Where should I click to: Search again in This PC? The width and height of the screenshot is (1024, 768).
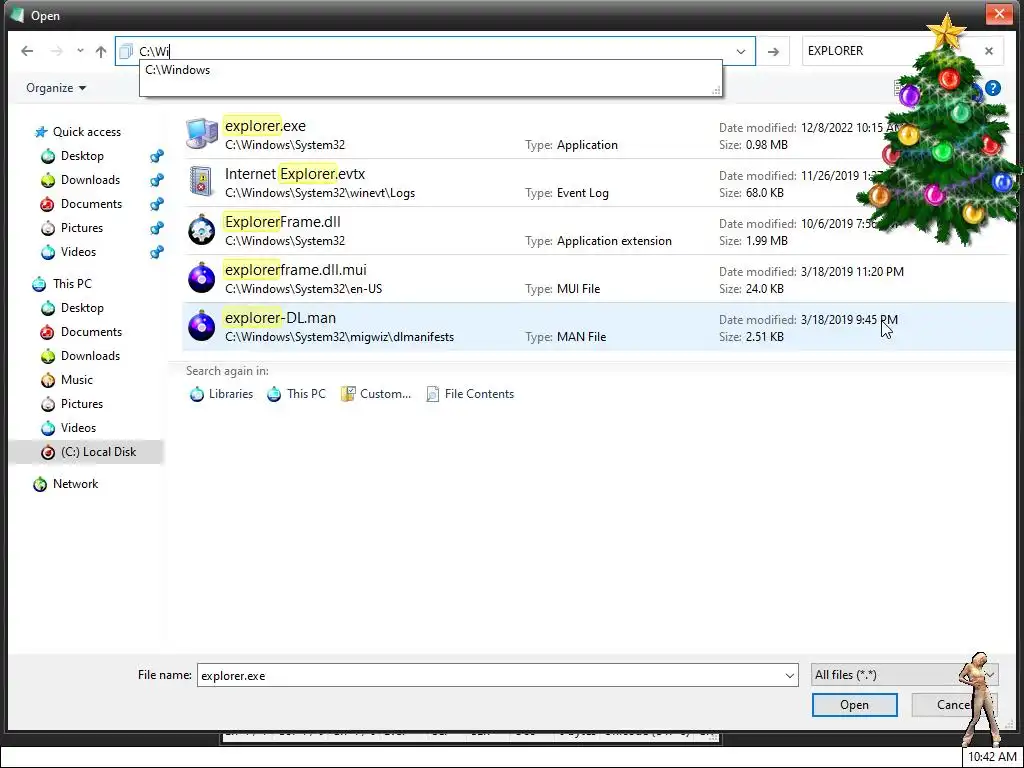(x=296, y=394)
